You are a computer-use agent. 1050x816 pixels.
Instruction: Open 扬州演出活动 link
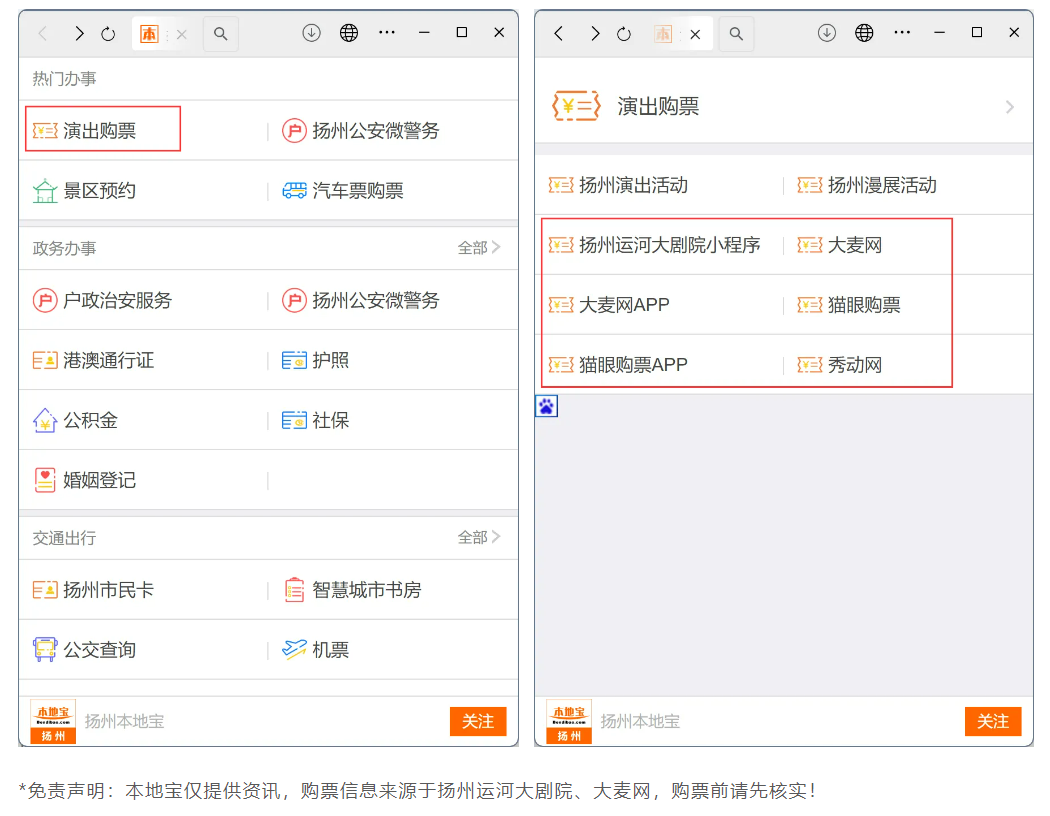pos(618,185)
